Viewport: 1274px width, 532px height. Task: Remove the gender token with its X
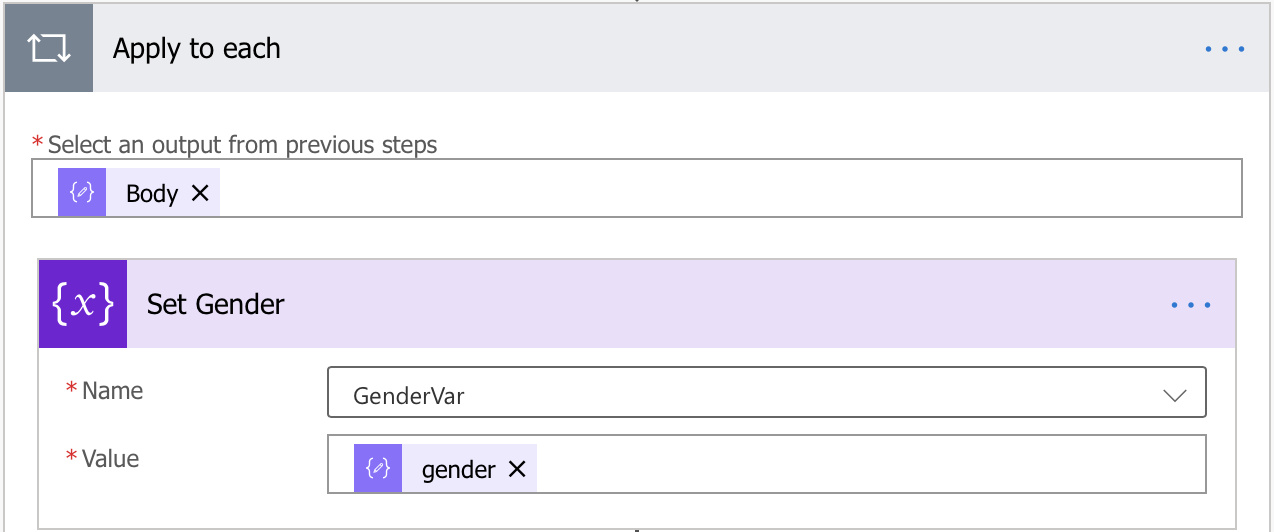point(517,469)
